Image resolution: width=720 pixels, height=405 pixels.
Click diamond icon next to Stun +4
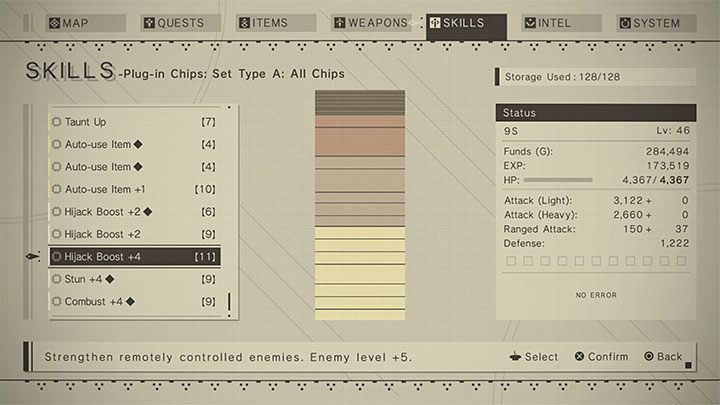click(110, 279)
